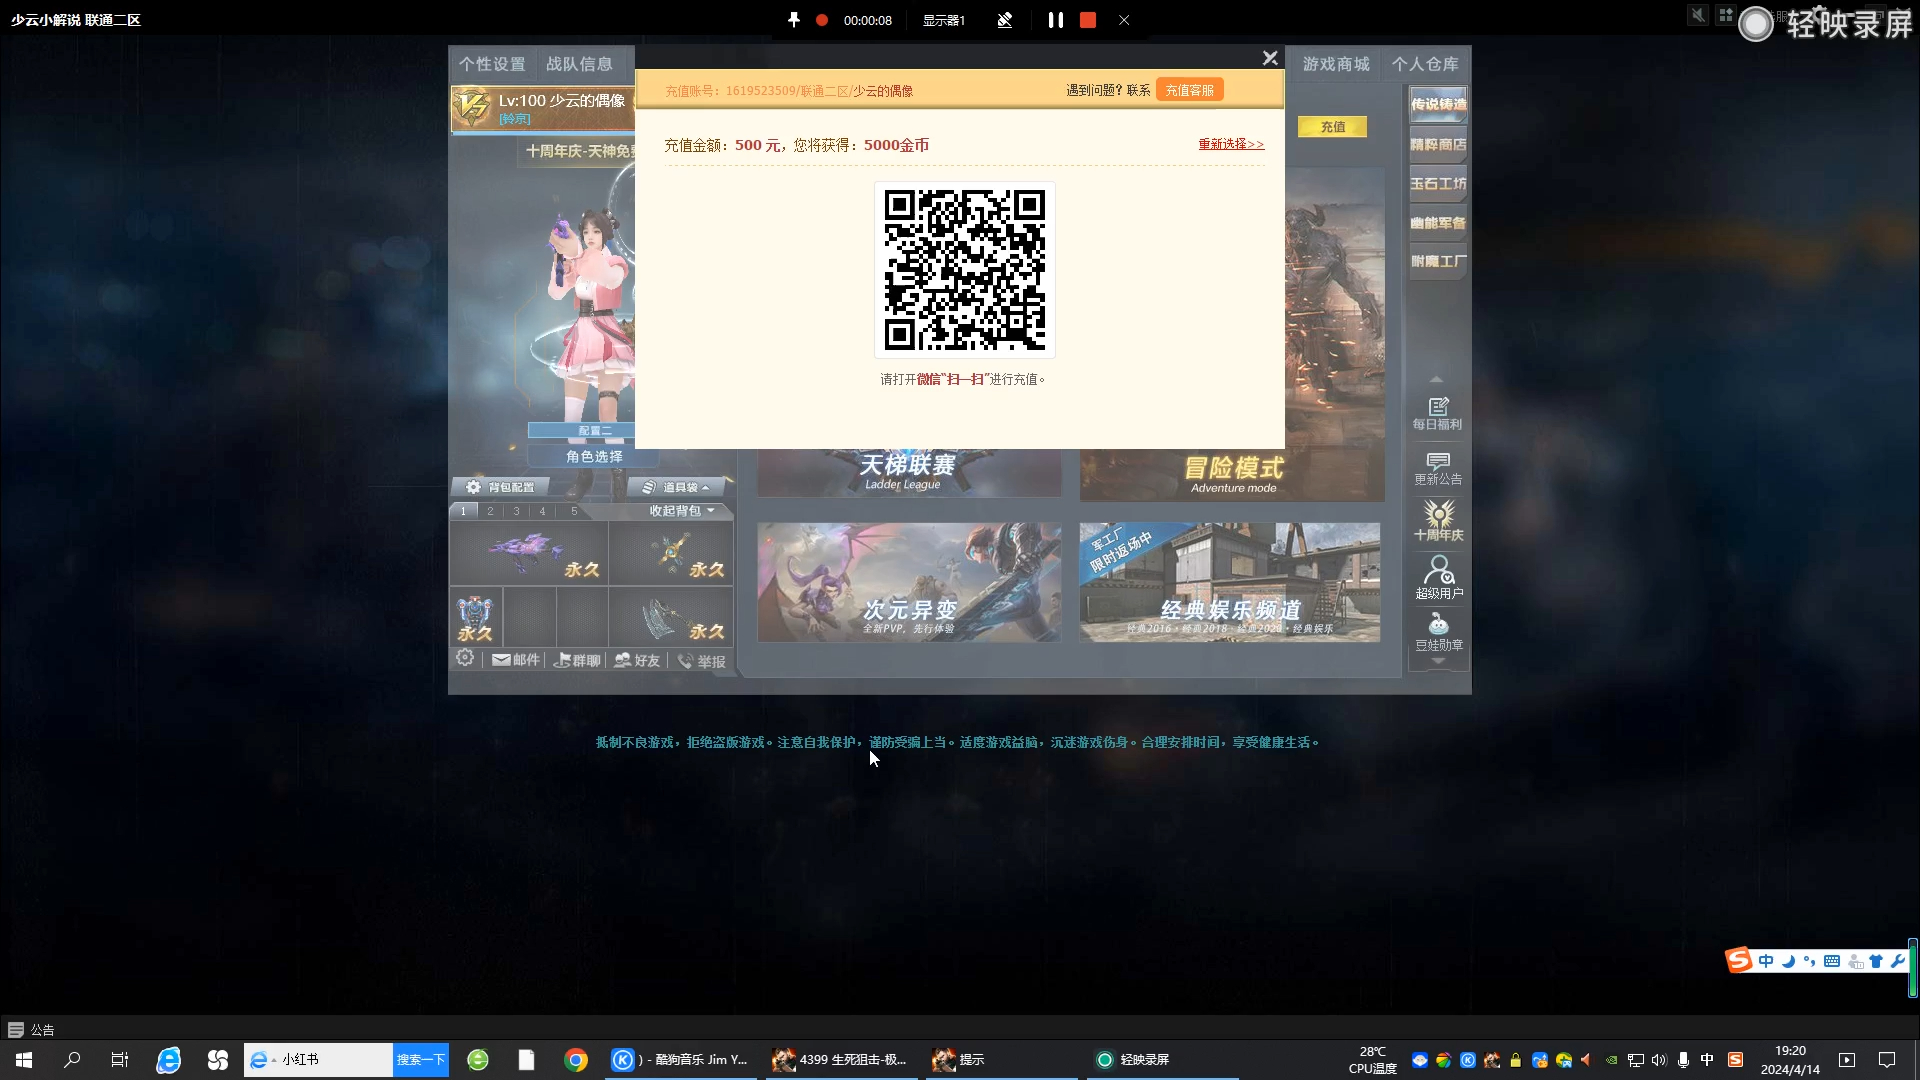This screenshot has width=1920, height=1080.
Task: Click the 搜索一下 search button
Action: [x=421, y=1059]
